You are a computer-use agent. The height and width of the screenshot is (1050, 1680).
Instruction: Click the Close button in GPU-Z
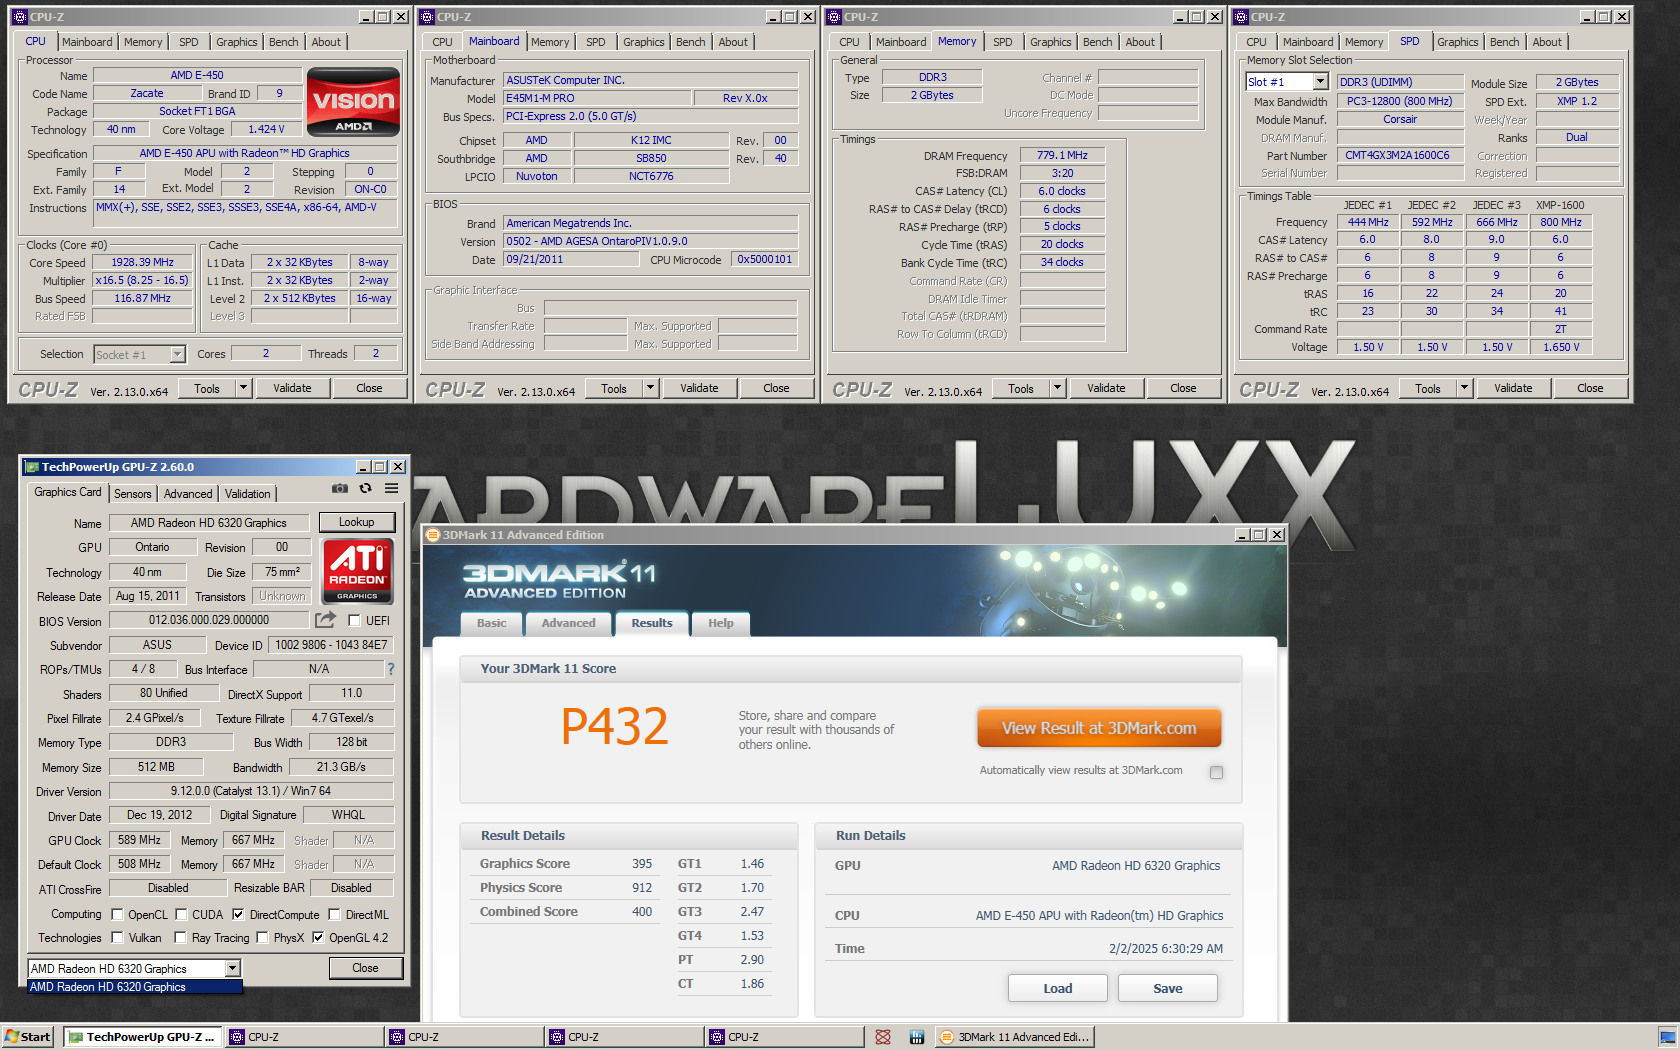[366, 968]
